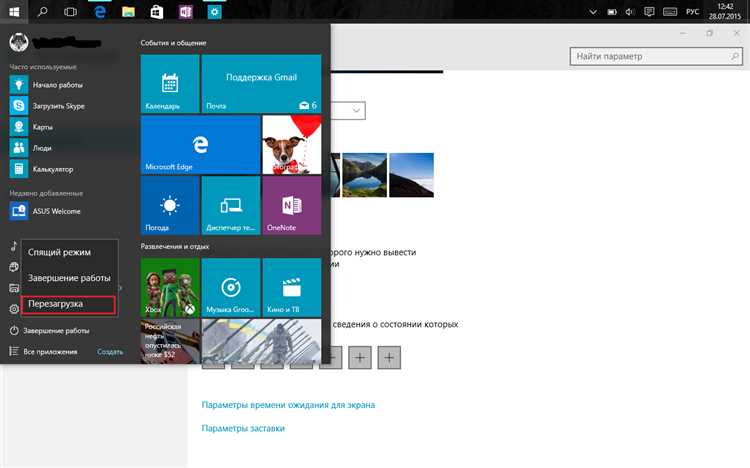Screen dimensions: 750x468
Task: Open Люди app entry
Action: (65, 148)
